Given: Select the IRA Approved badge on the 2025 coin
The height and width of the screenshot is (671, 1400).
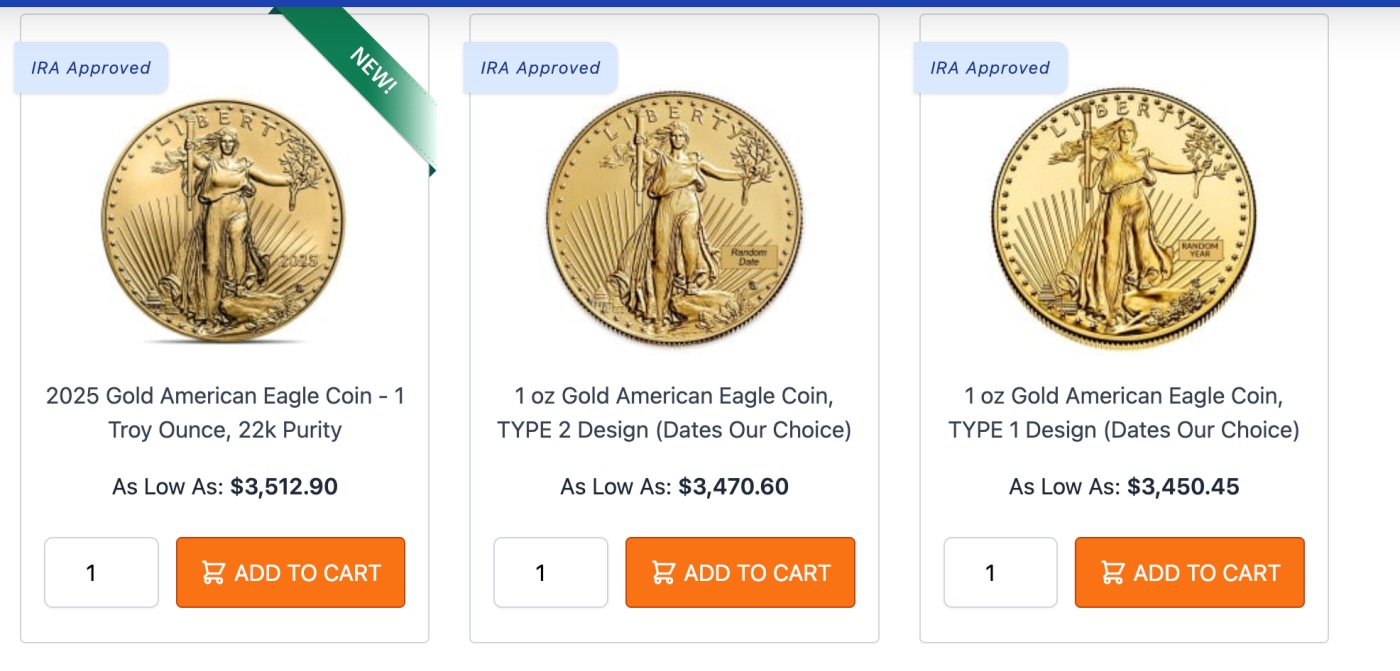Looking at the screenshot, I should (x=90, y=67).
